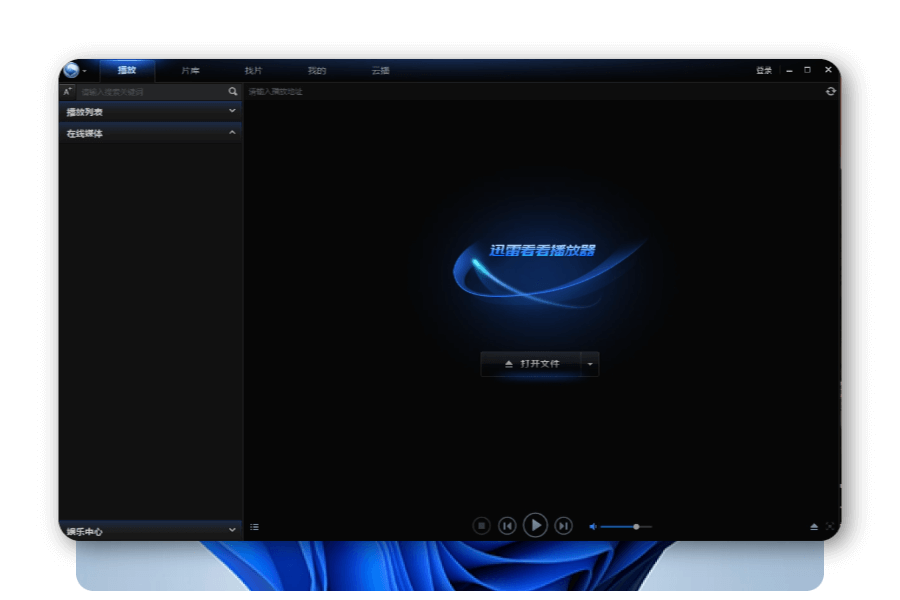The image size is (900, 600).
Task: Open the 片库 tab
Action: pos(190,71)
